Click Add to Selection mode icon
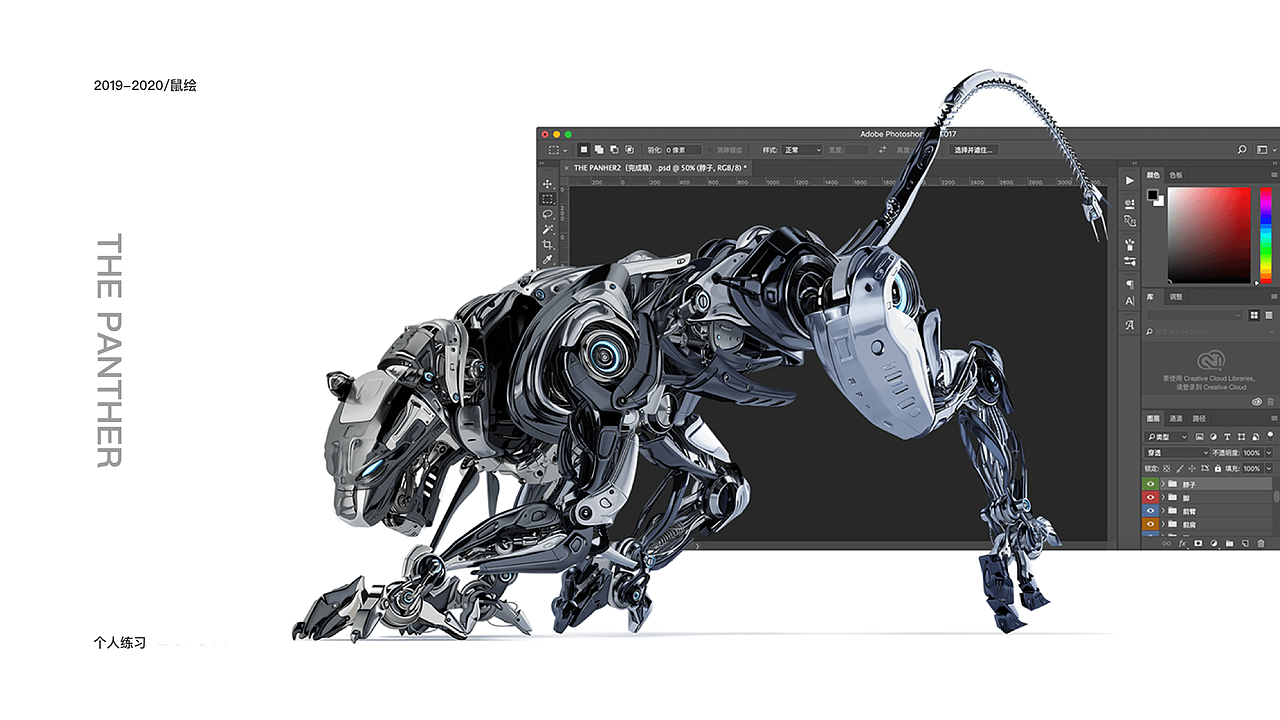The width and height of the screenshot is (1280, 720). pyautogui.click(x=598, y=149)
